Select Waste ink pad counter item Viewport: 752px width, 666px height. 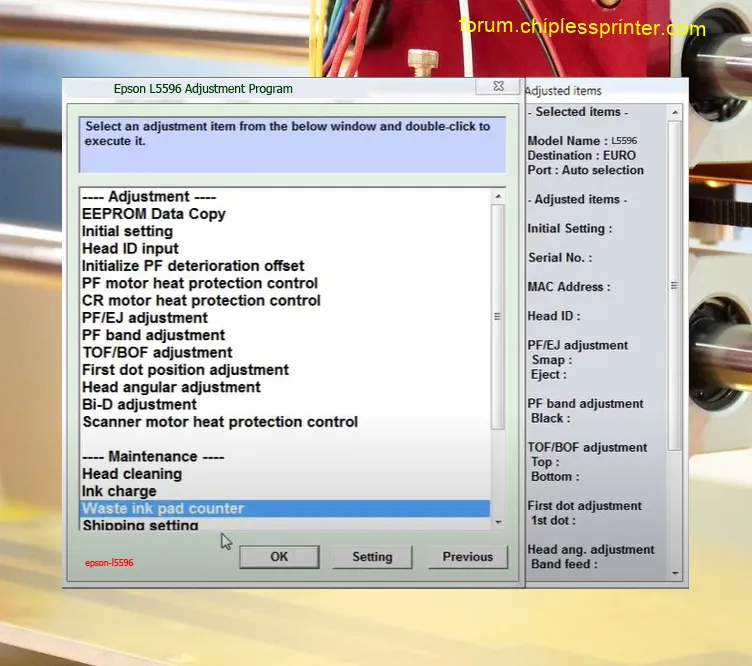[285, 508]
